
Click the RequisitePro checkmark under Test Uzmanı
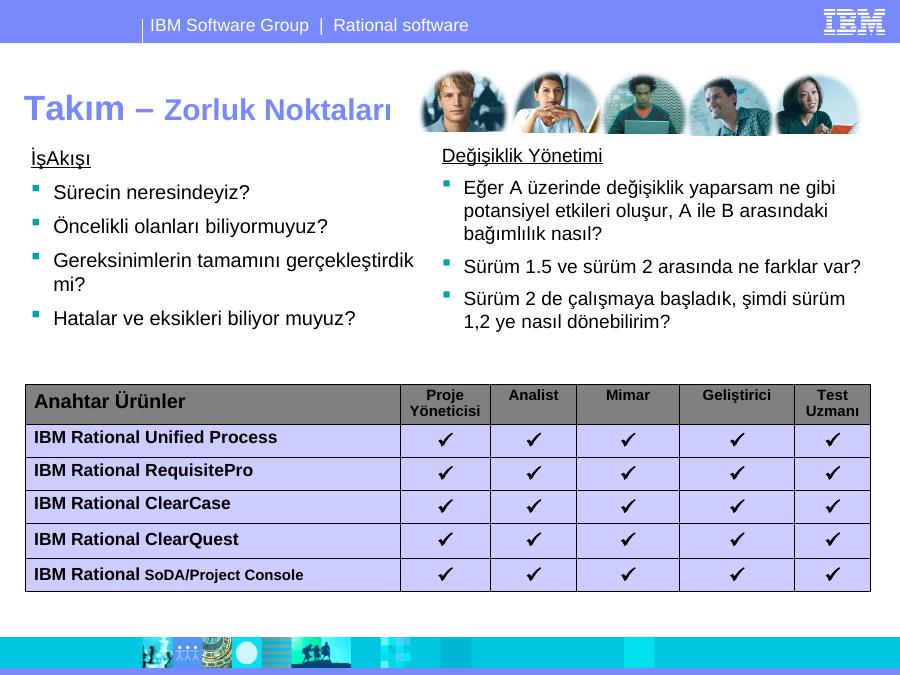[x=833, y=473]
